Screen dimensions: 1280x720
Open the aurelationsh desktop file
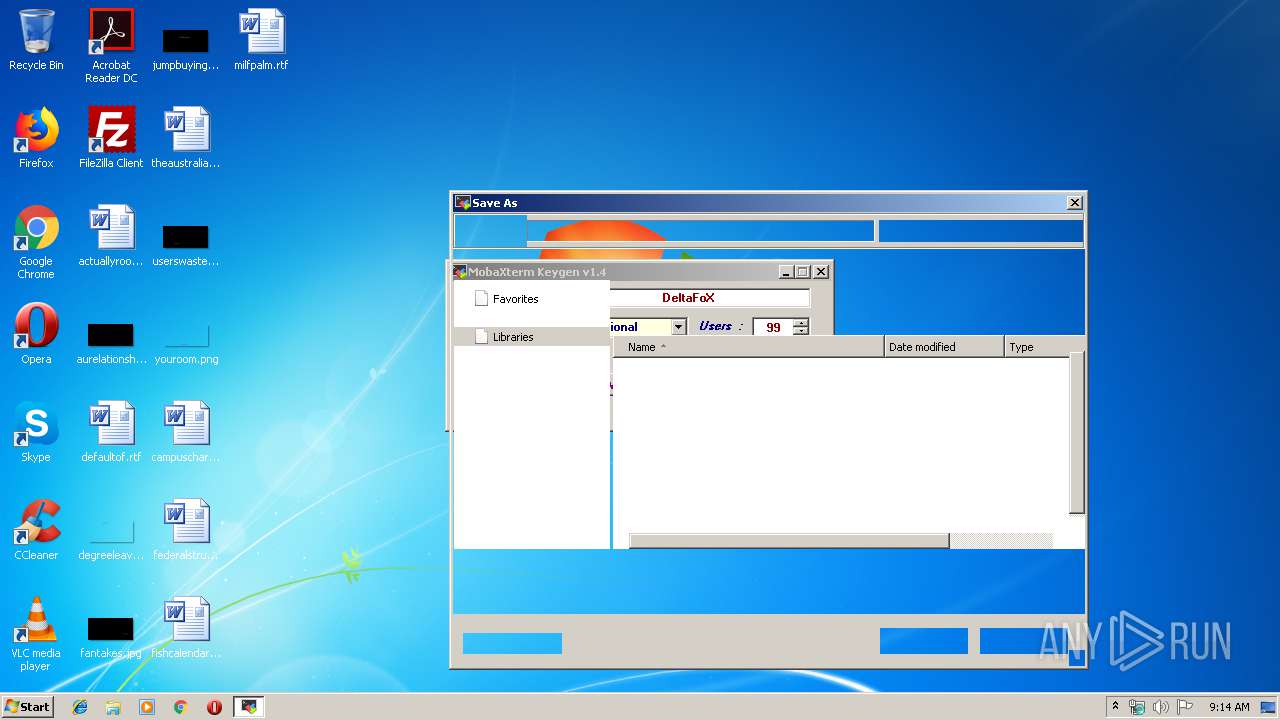coord(111,342)
